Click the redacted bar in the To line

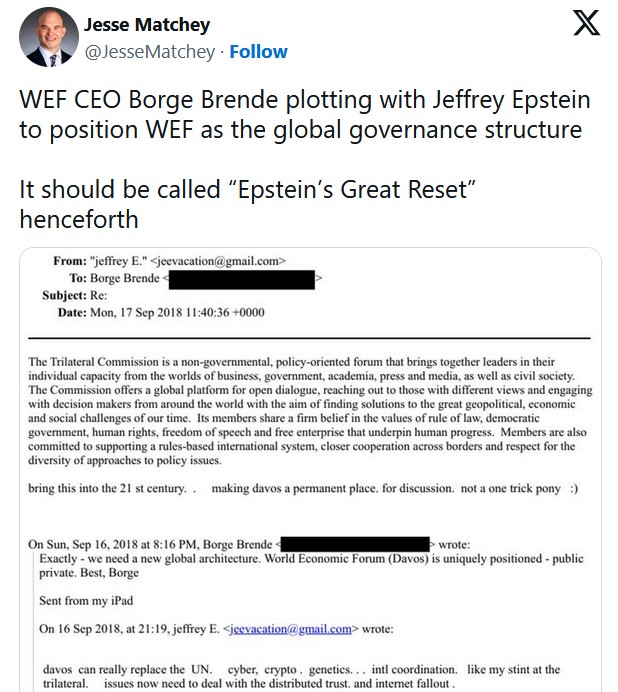(243, 279)
